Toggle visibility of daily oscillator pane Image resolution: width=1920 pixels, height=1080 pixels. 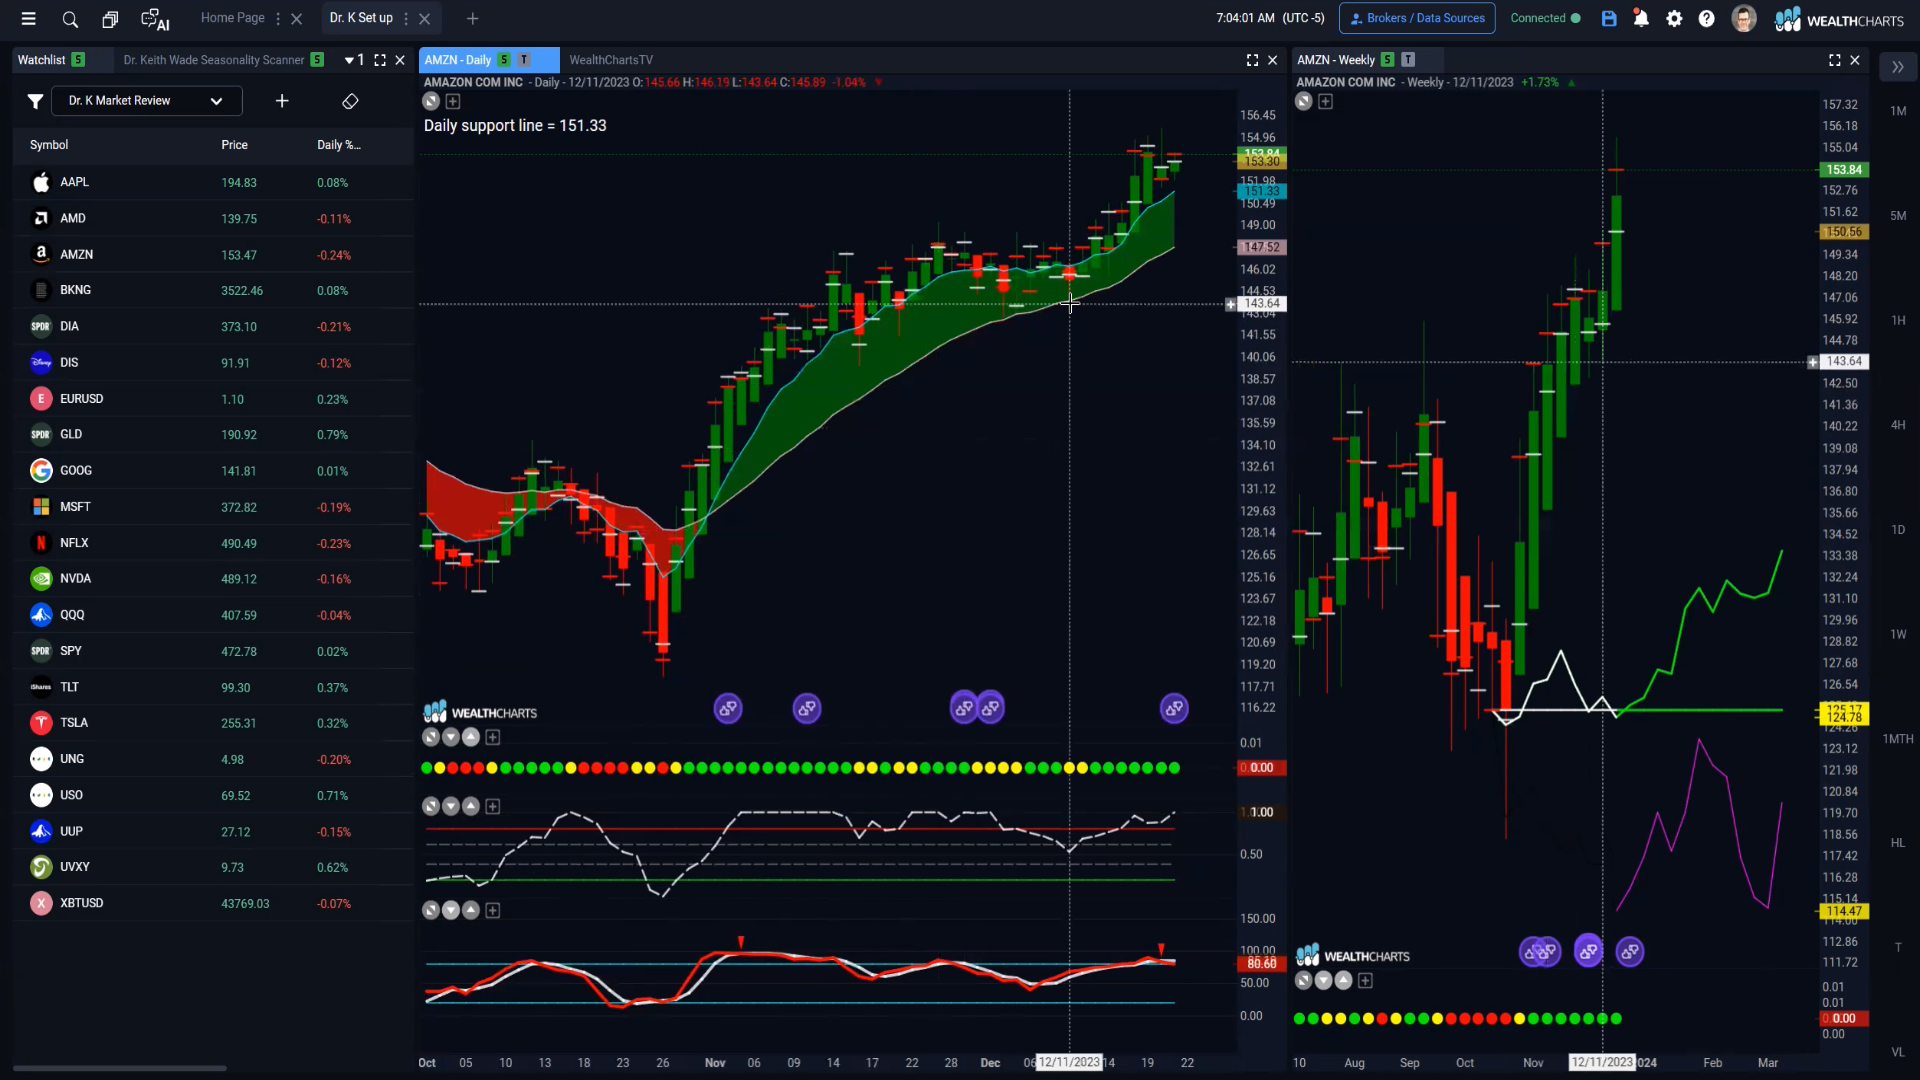431,806
